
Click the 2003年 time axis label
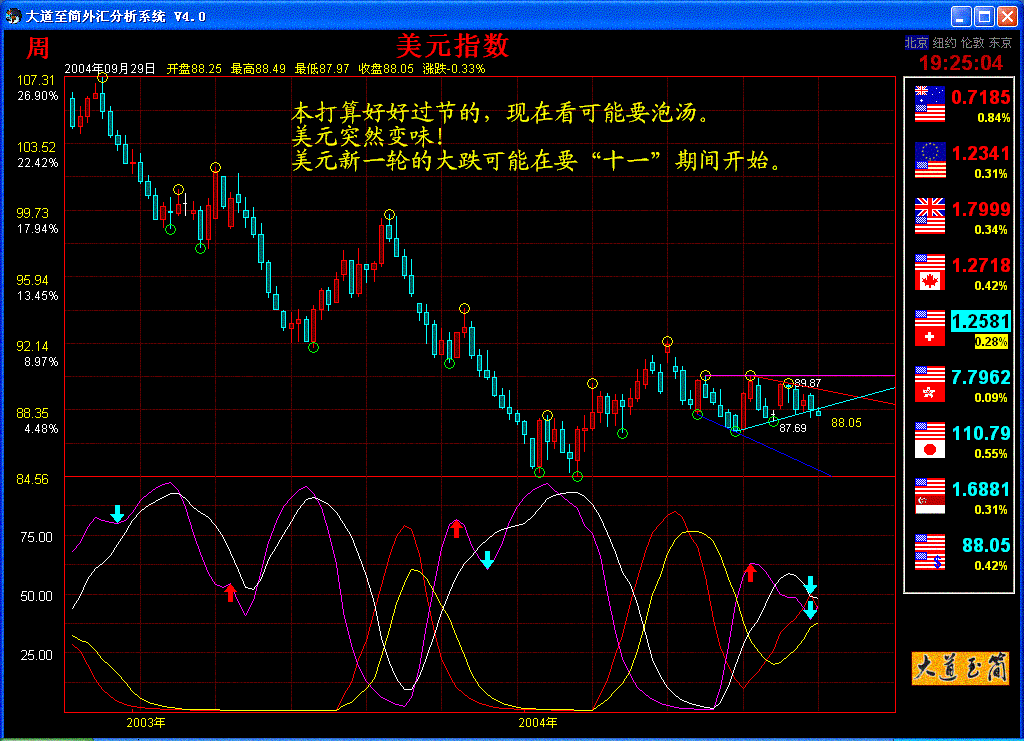pyautogui.click(x=146, y=723)
